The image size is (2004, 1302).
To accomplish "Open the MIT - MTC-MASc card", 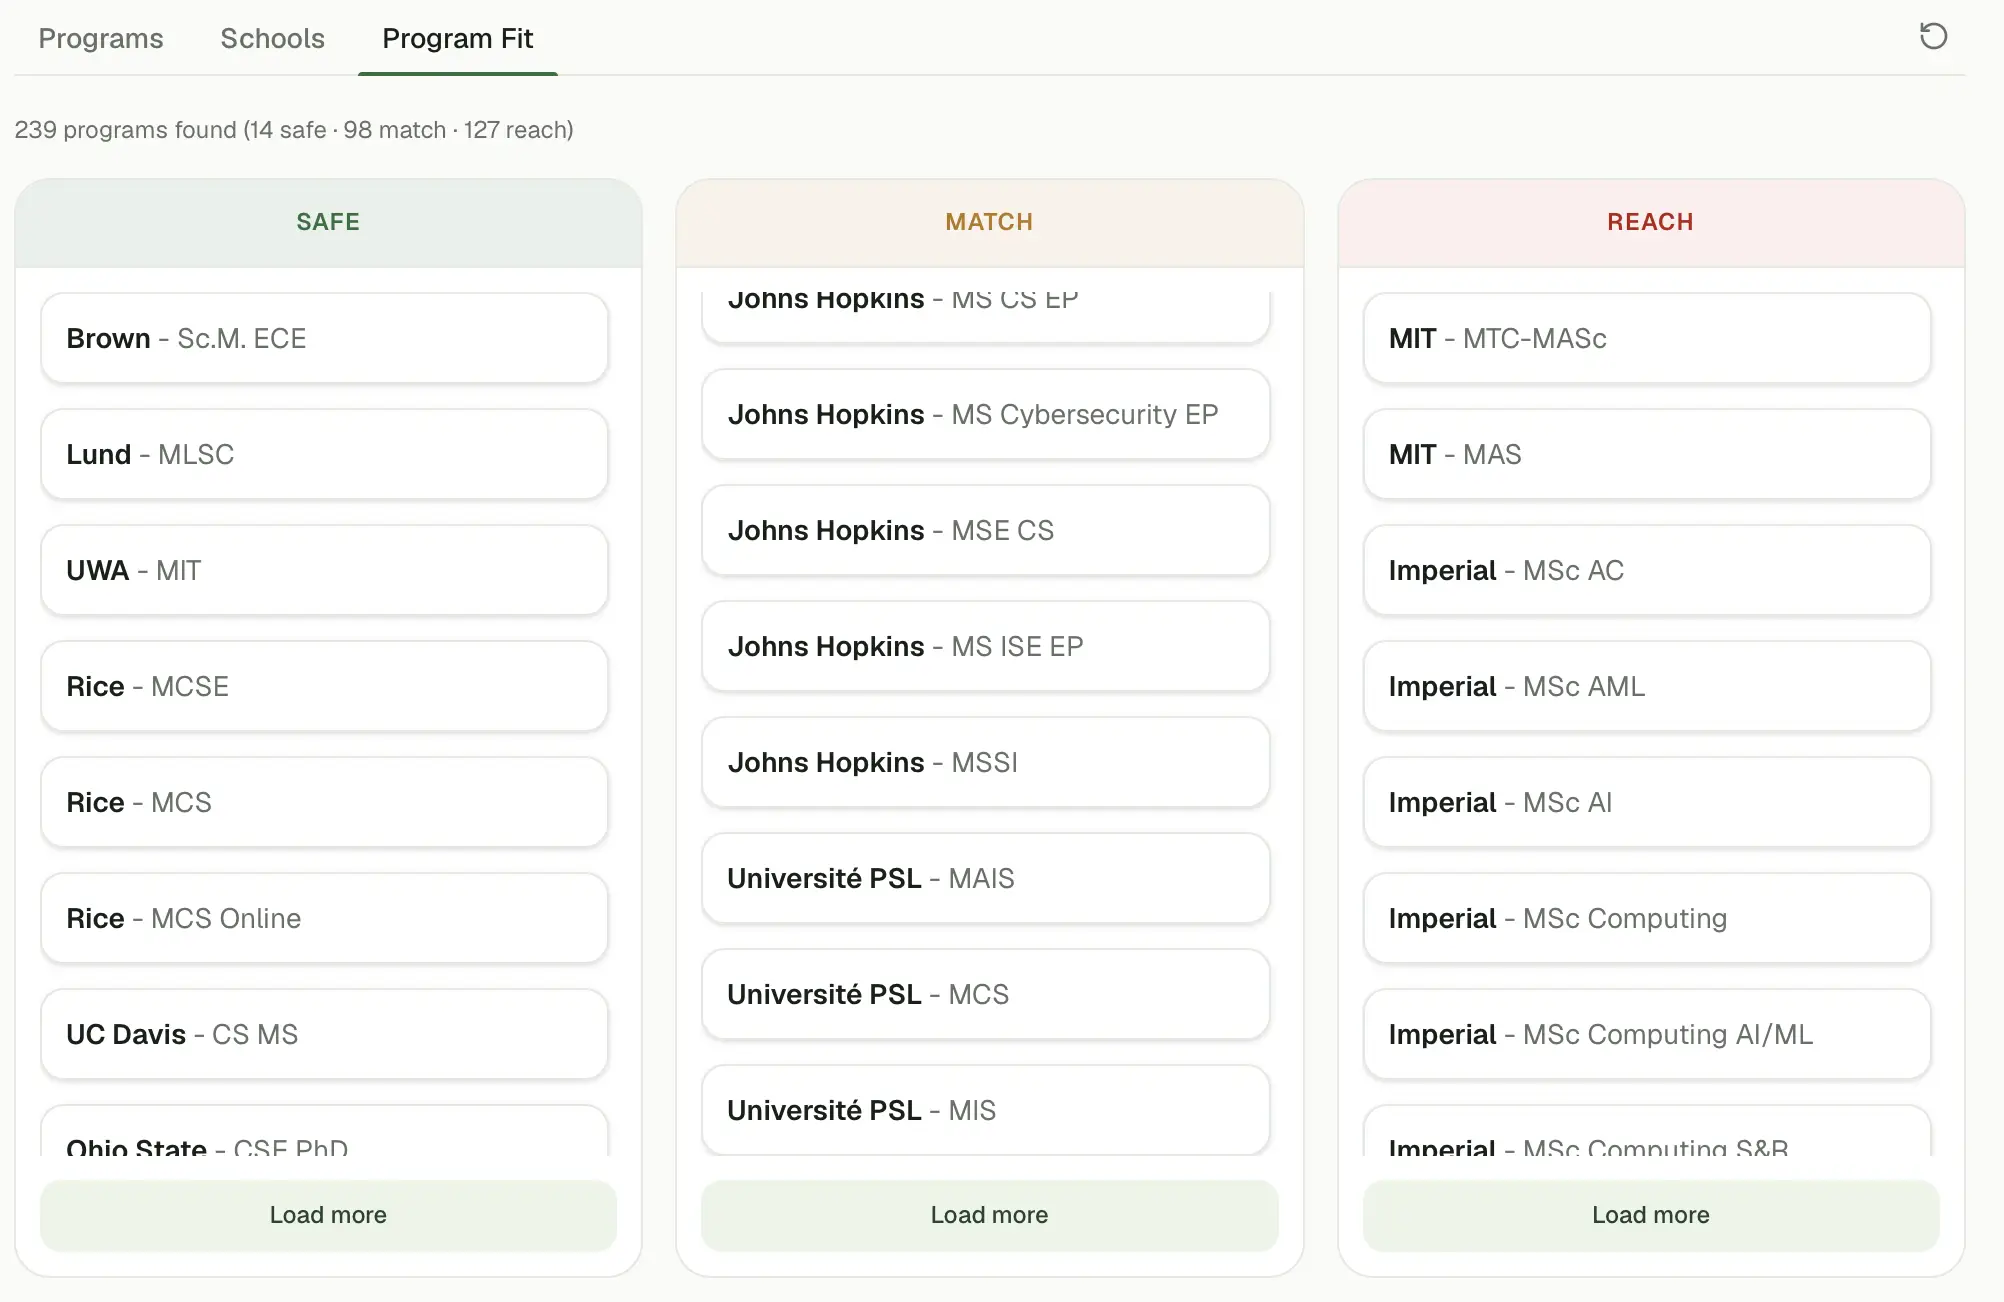I will [x=1647, y=338].
